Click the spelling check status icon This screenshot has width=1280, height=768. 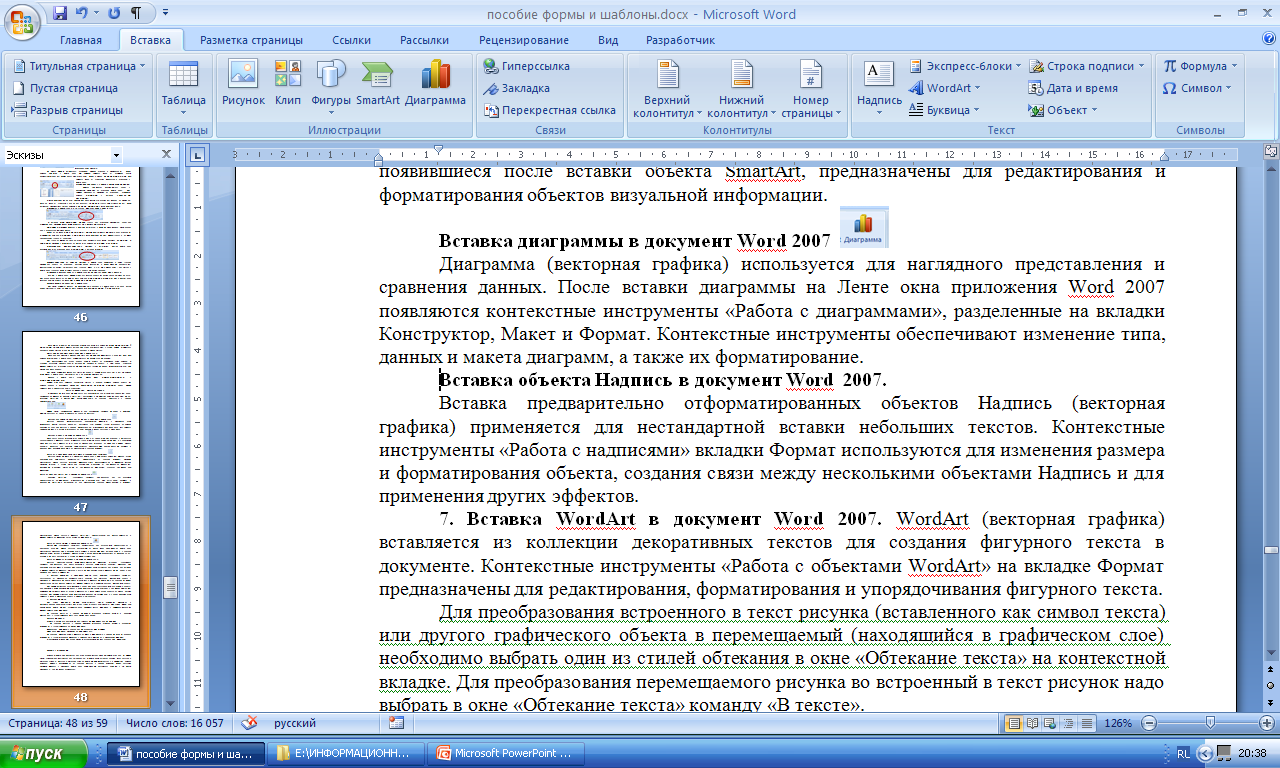coord(250,723)
